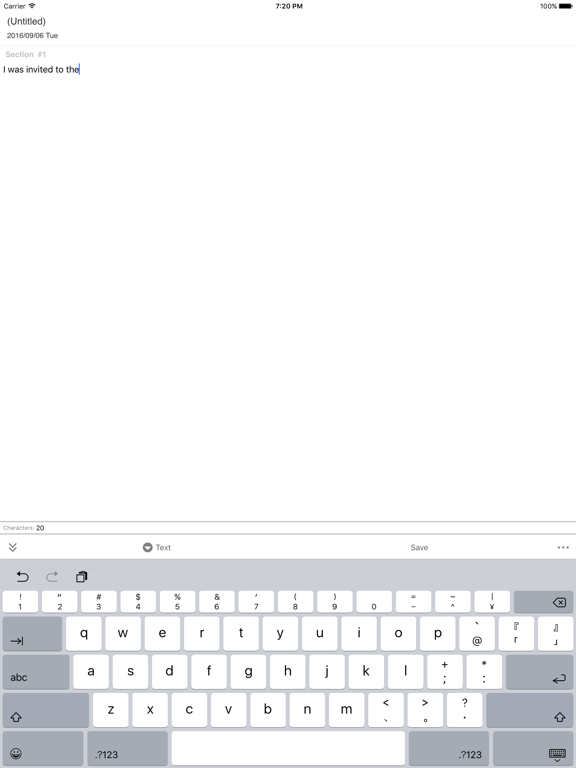576x768 pixels.
Task: Tap the space bar
Action: coord(288,748)
